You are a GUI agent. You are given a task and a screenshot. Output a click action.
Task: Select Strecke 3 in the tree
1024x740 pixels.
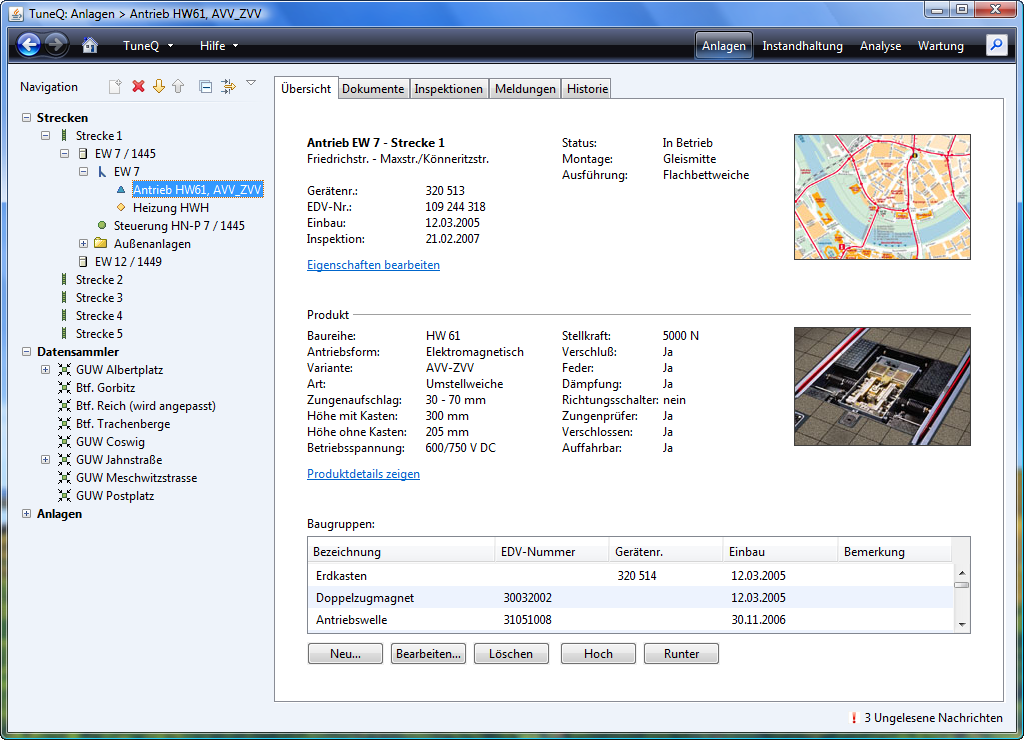tap(99, 298)
